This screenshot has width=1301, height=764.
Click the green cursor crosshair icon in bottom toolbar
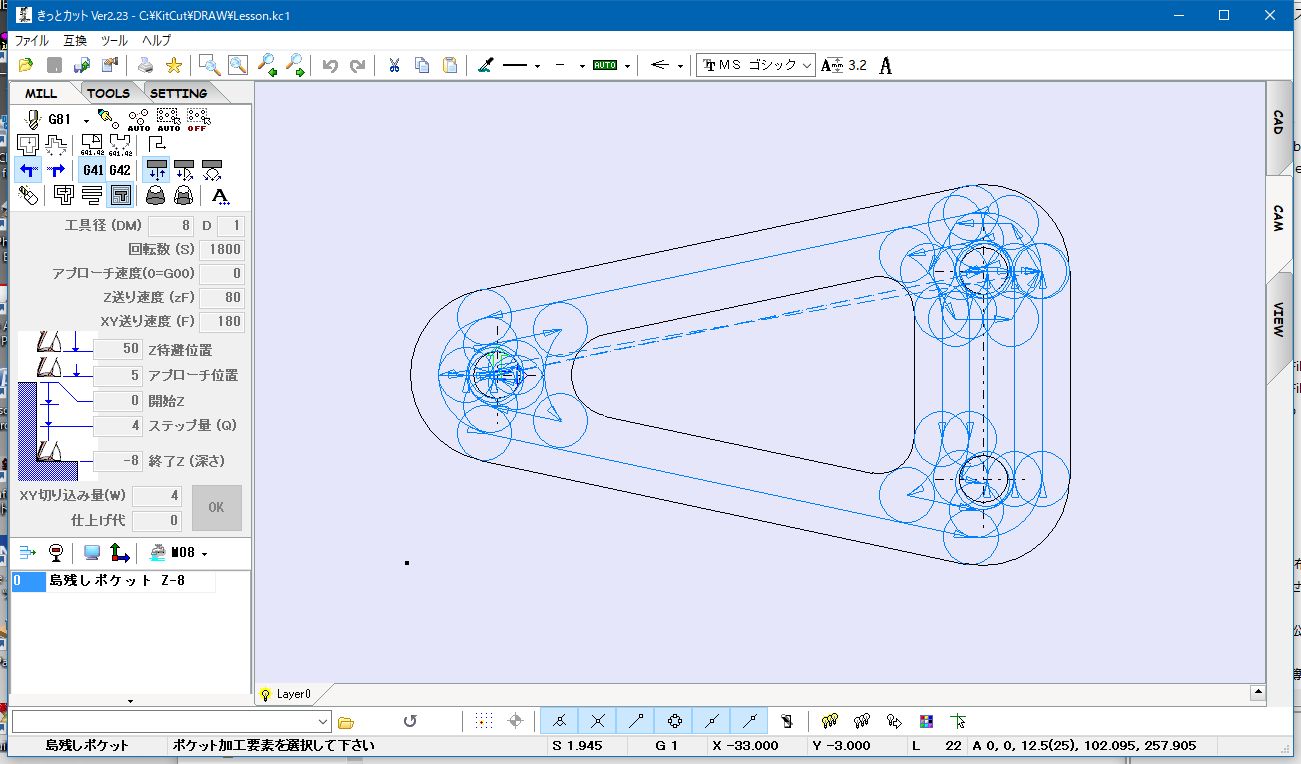[x=959, y=721]
